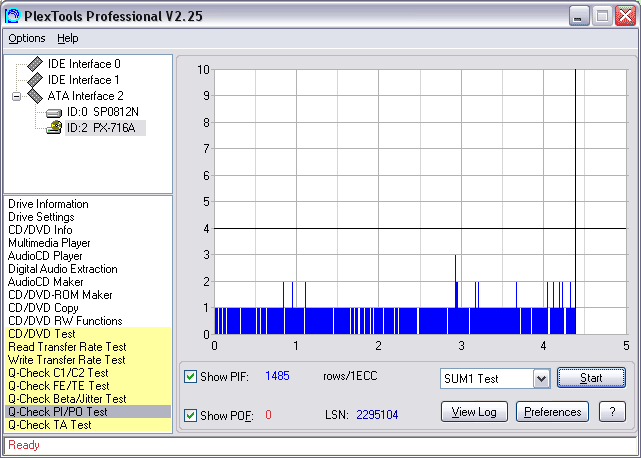Open CD/DVD Copy function
This screenshot has height=458, width=641.
43,308
